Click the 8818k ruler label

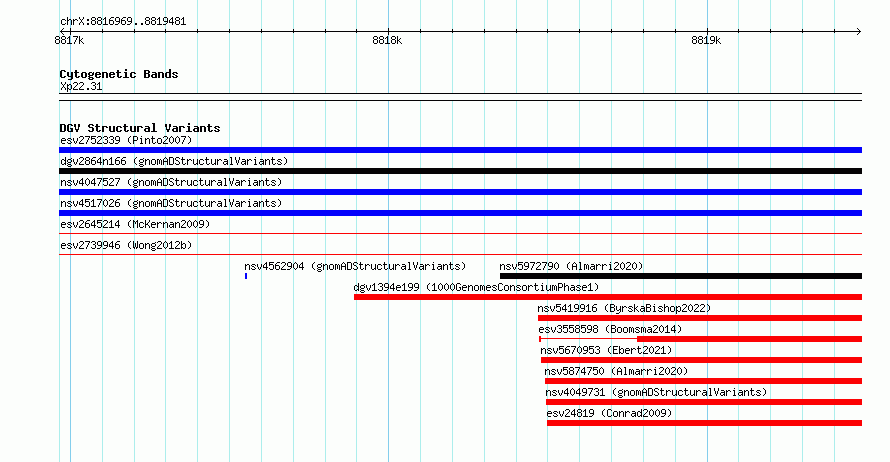pos(387,40)
